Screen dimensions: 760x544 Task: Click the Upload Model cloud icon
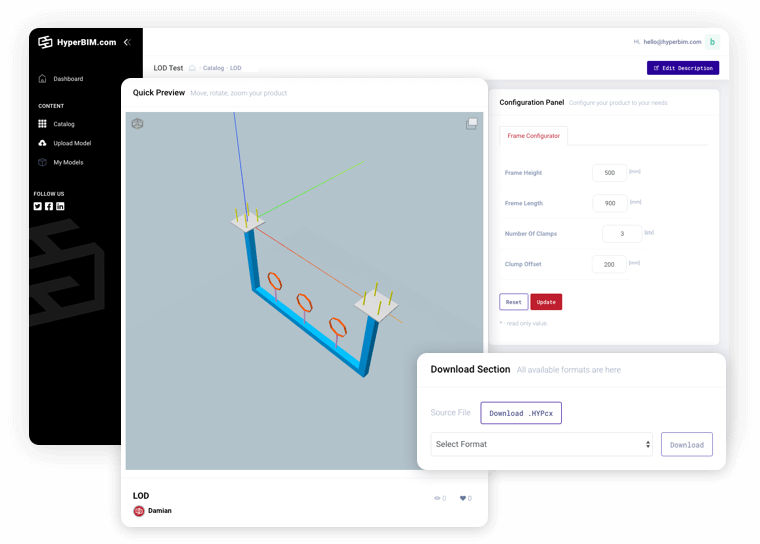pos(43,143)
